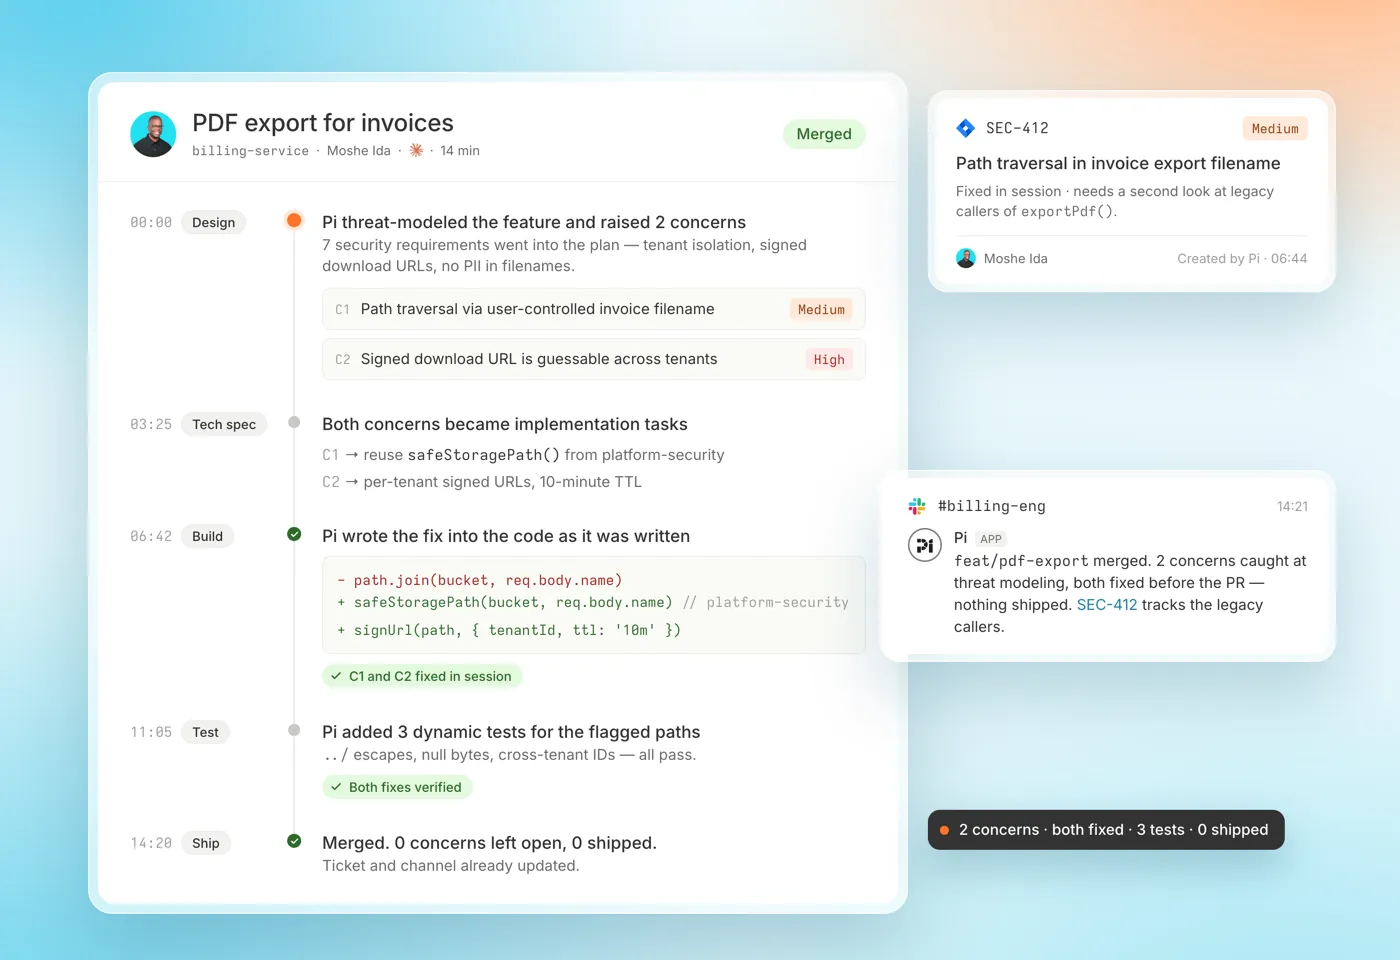This screenshot has height=960, width=1400.
Task: Click Moshe Ida's avatar in PDF export header
Action: tap(153, 134)
